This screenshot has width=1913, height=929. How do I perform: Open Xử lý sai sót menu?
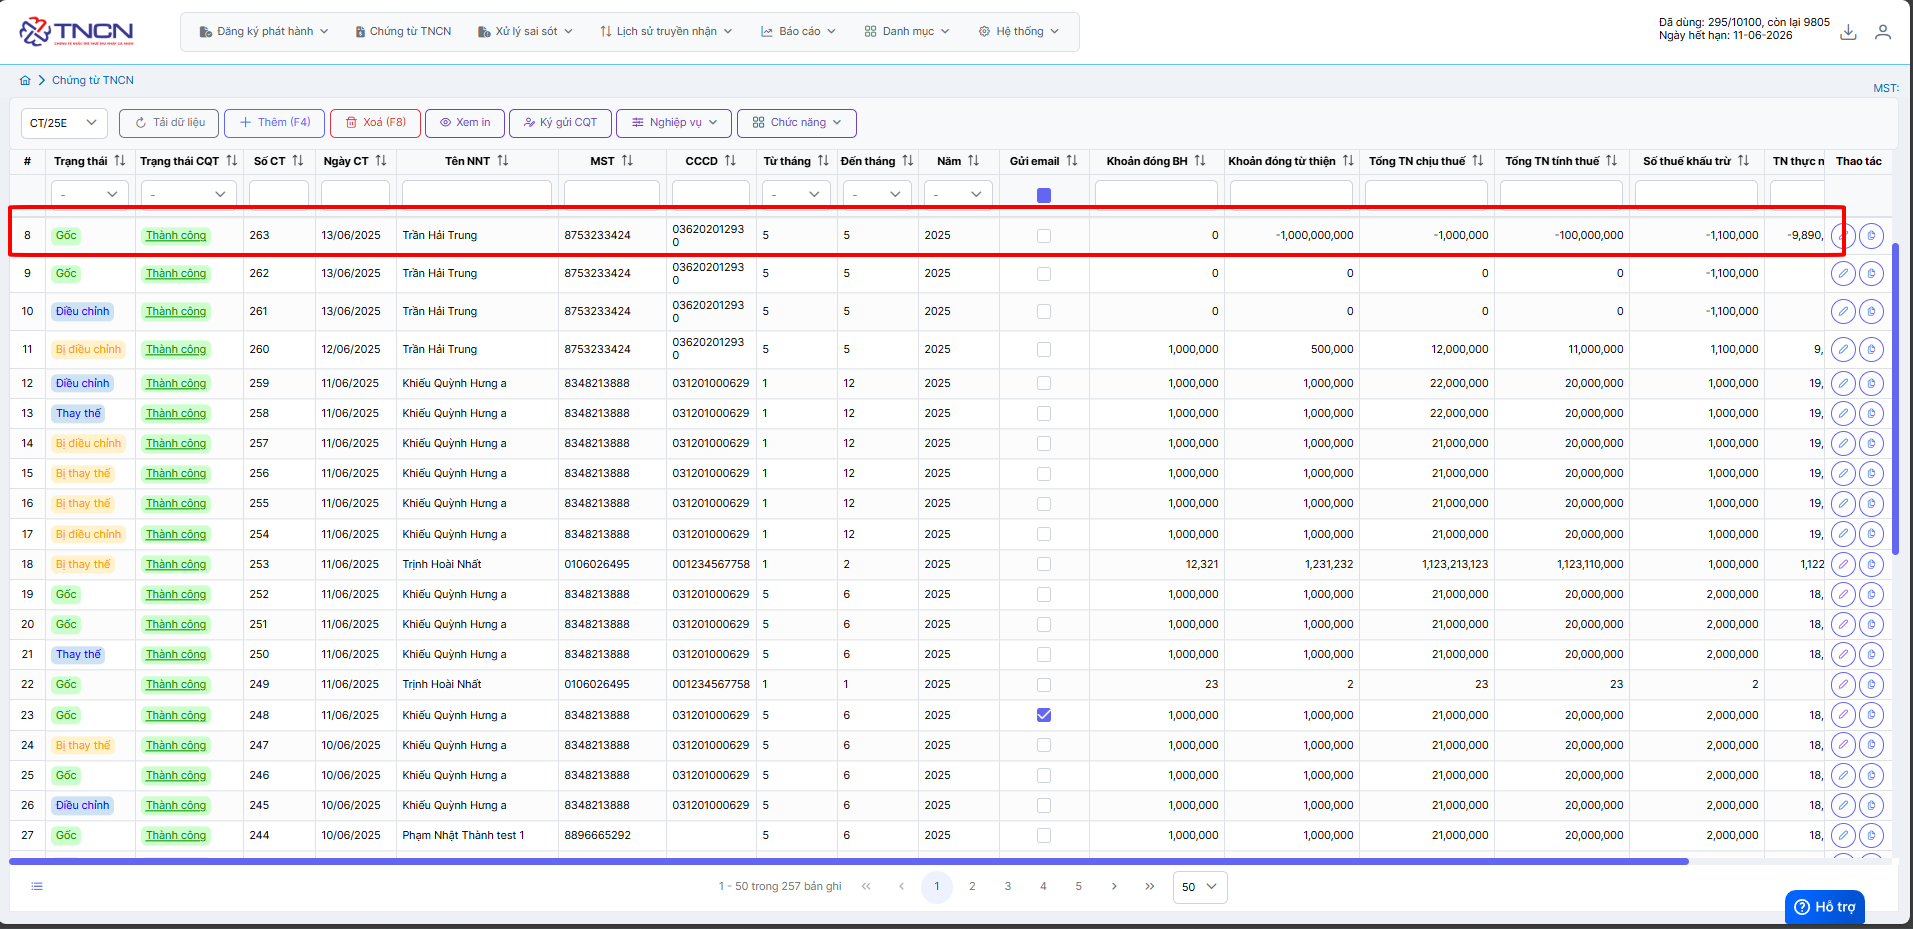coord(526,32)
